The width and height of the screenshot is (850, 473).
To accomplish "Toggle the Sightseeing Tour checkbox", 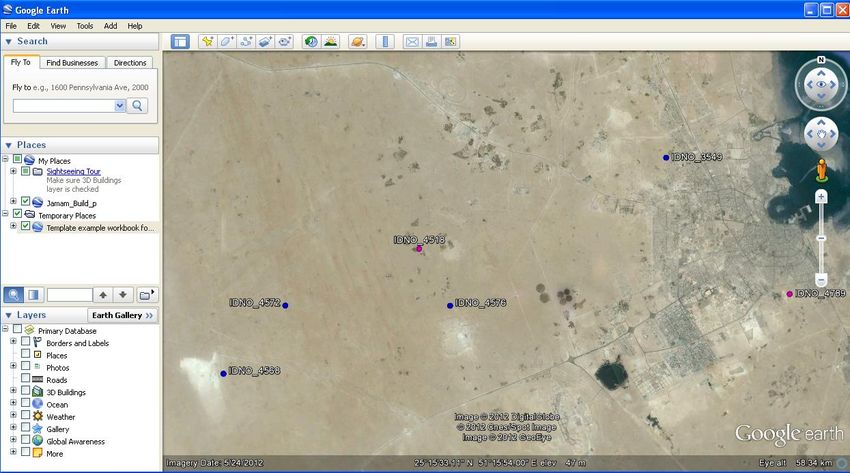I will (x=25, y=171).
